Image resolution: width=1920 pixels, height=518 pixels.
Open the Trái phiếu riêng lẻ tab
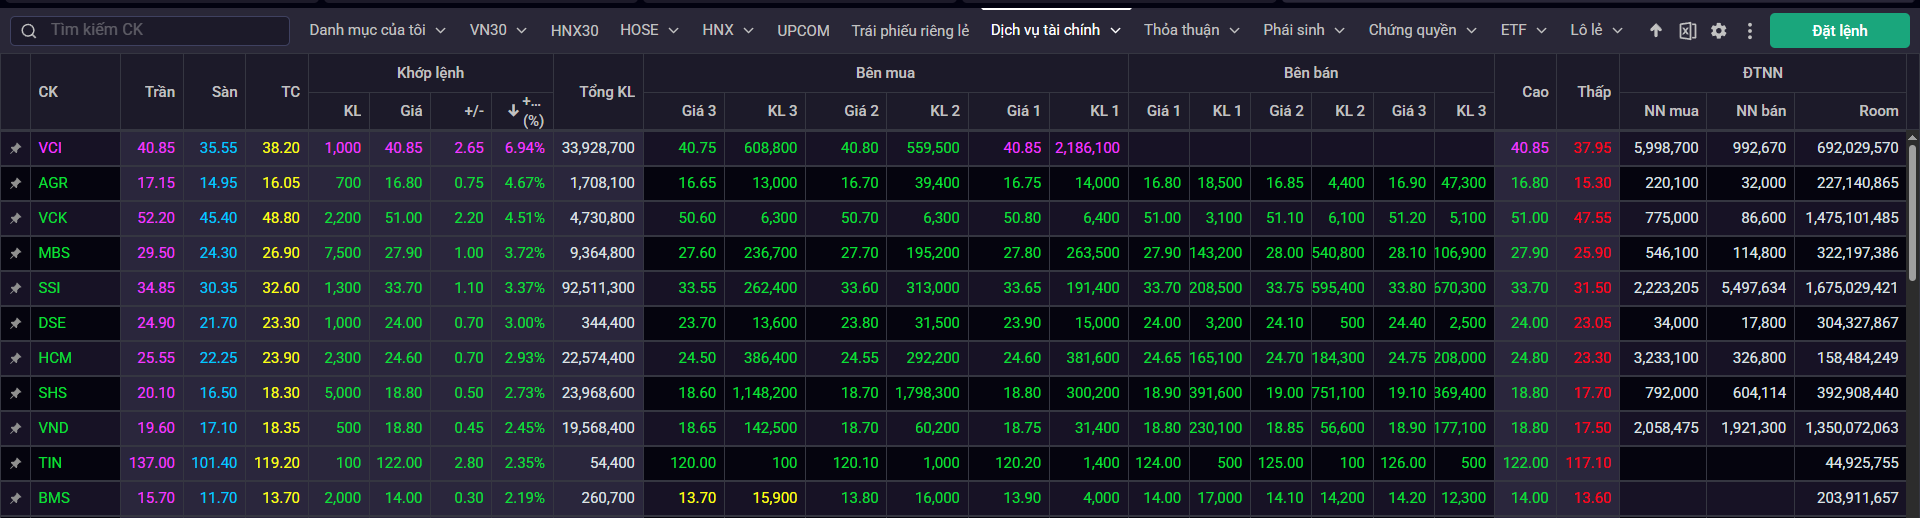pyautogui.click(x=910, y=31)
